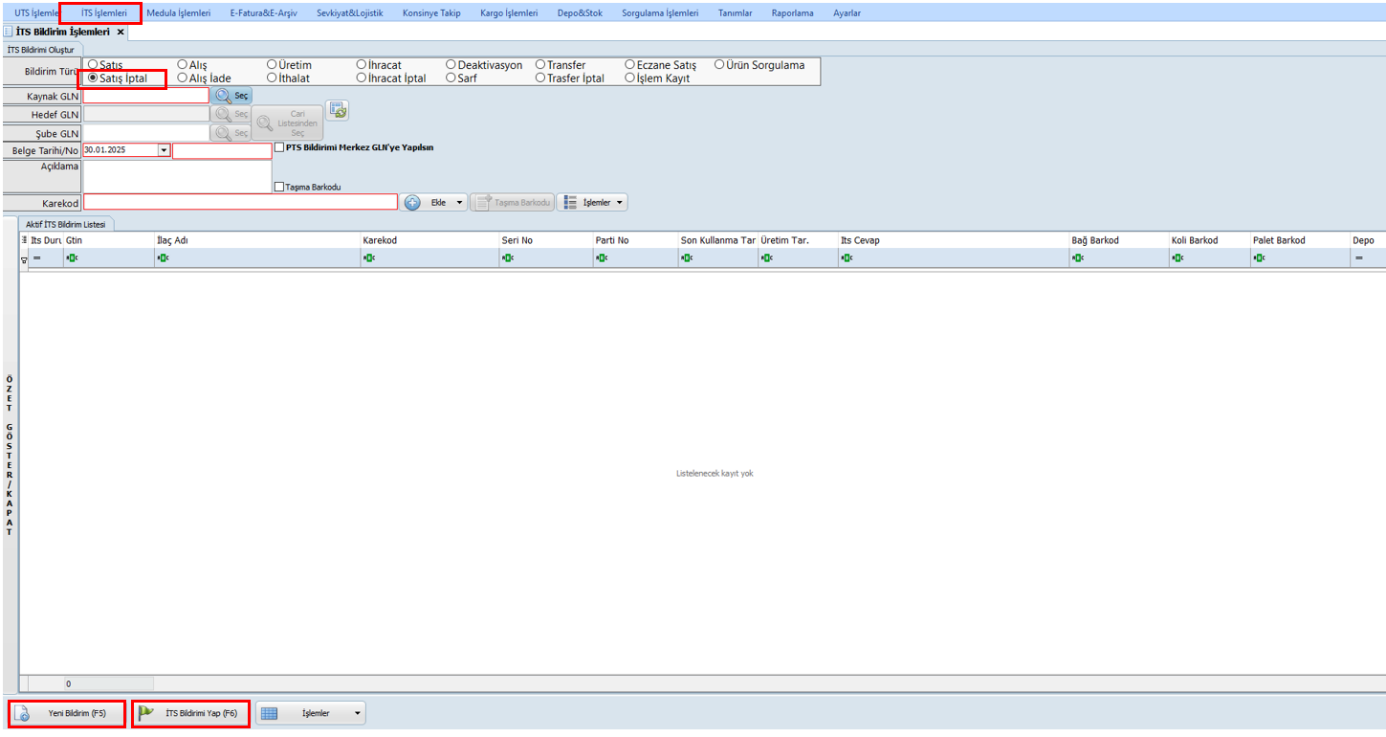Click the refresh list icon beside Cari Listesinden Seç

click(x=337, y=111)
